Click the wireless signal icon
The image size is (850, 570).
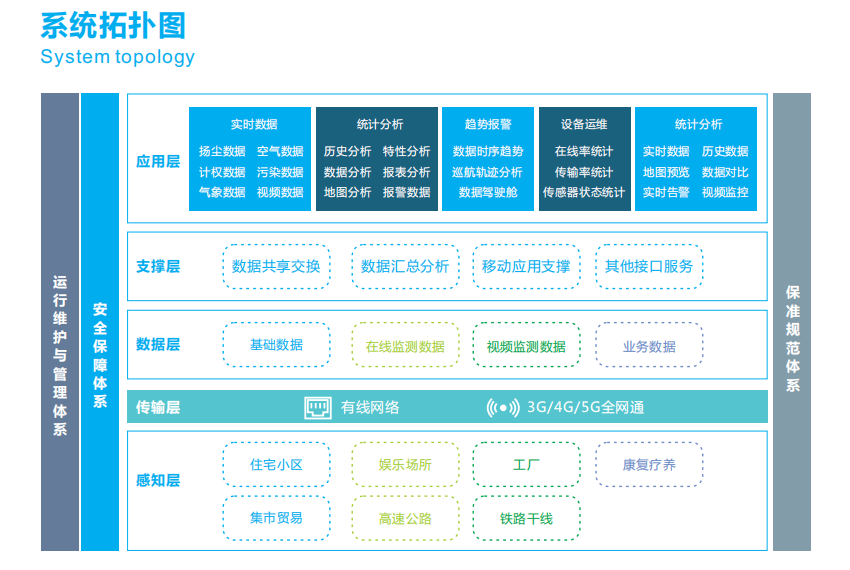[x=502, y=407]
